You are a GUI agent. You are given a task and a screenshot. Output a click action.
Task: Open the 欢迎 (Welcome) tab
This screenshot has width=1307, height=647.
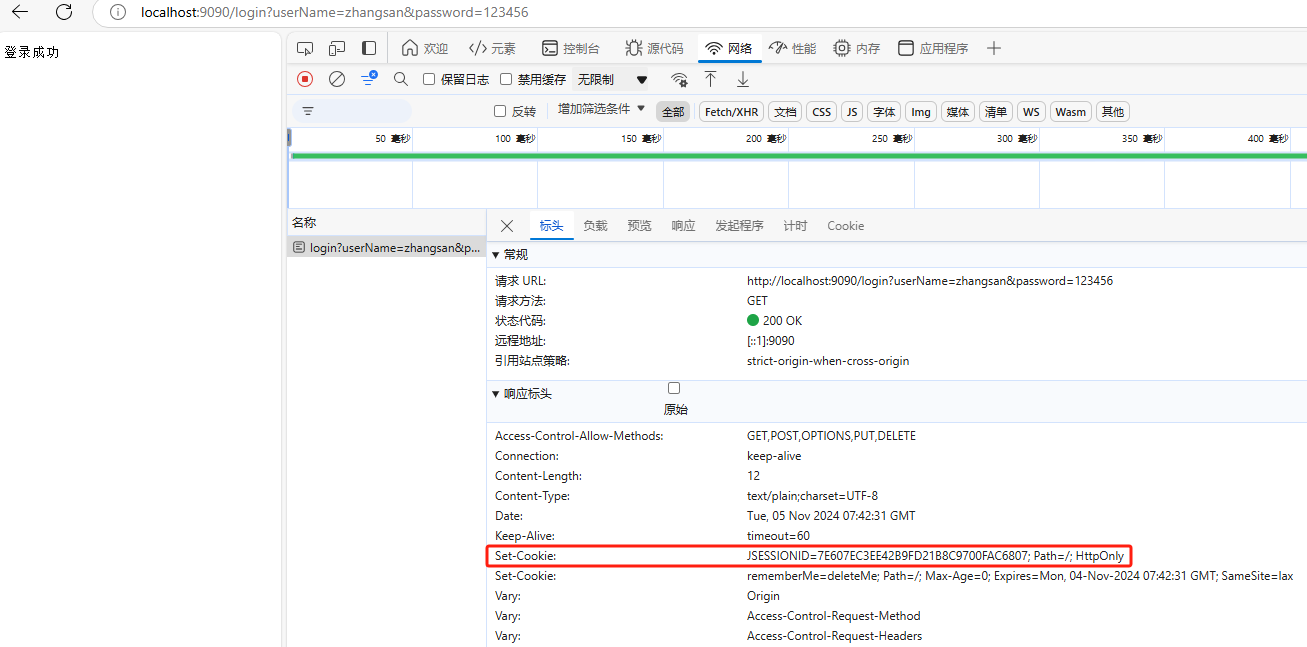(424, 48)
